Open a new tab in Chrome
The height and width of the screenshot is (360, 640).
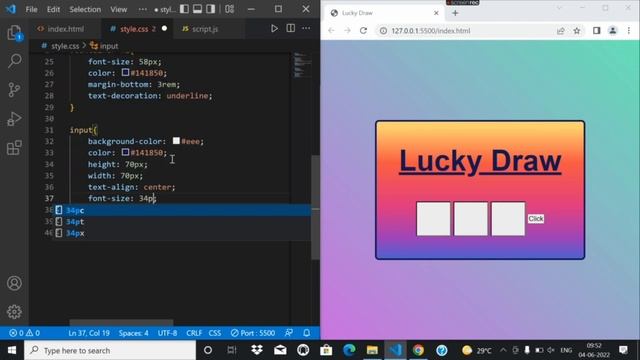[x=455, y=13]
